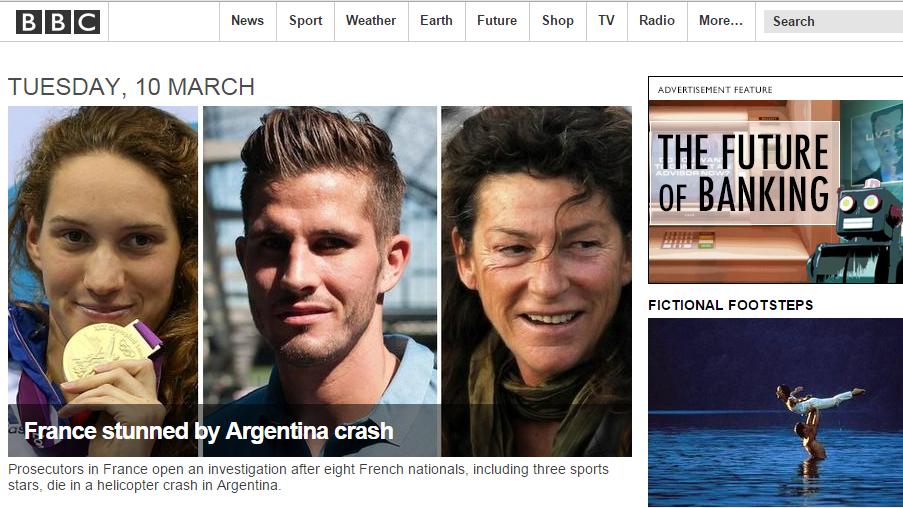
Task: Click into the Search field
Action: click(833, 21)
